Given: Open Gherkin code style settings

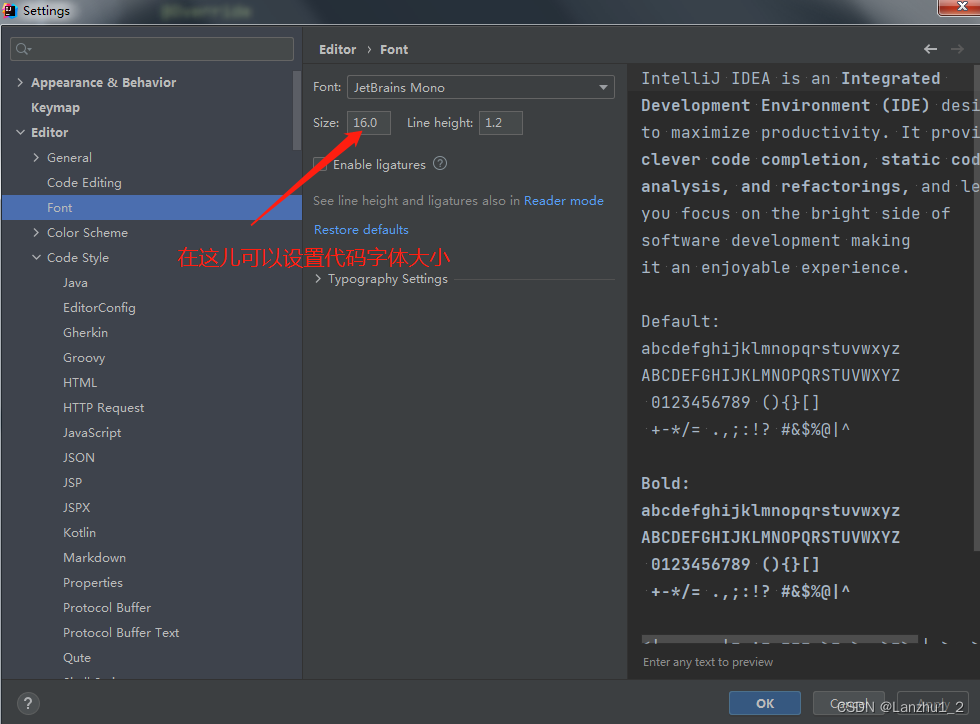Looking at the screenshot, I should pyautogui.click(x=86, y=333).
